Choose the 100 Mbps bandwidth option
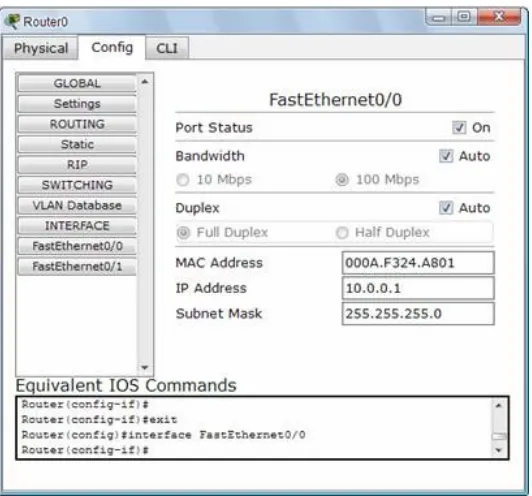 click(x=342, y=180)
